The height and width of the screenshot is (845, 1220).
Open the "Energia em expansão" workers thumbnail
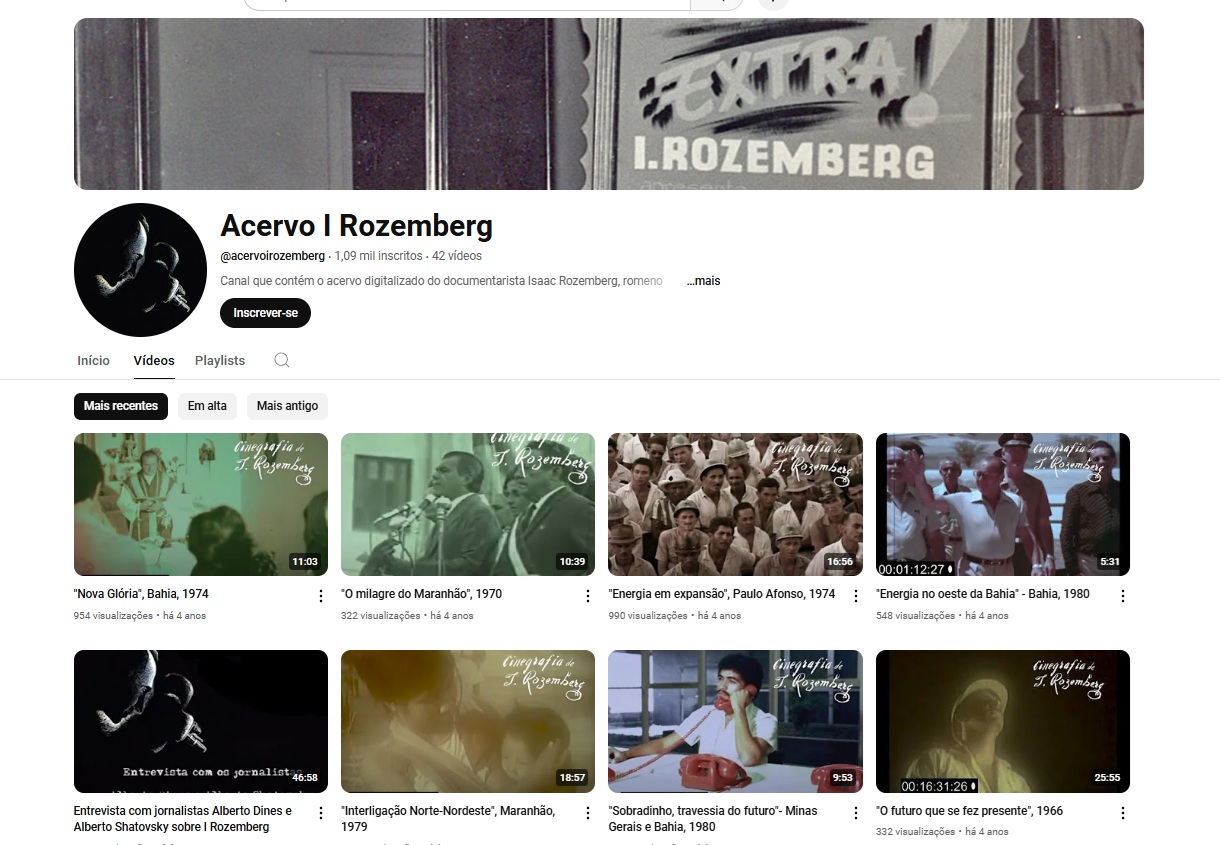click(735, 504)
